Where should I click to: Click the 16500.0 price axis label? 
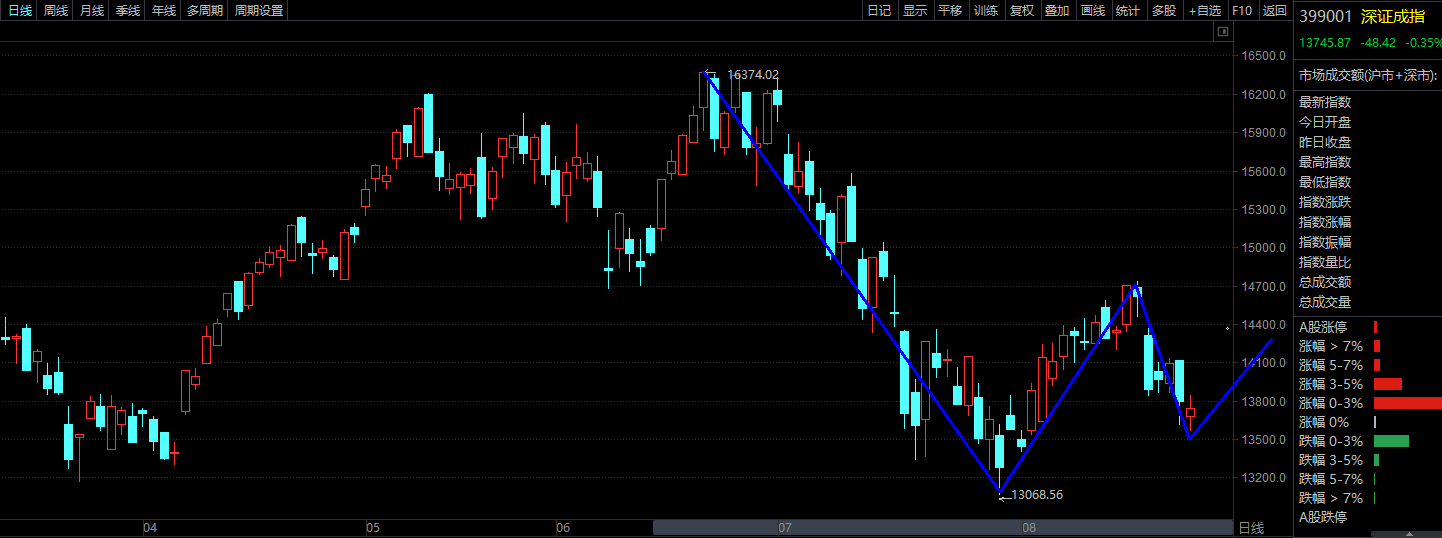[x=1264, y=56]
